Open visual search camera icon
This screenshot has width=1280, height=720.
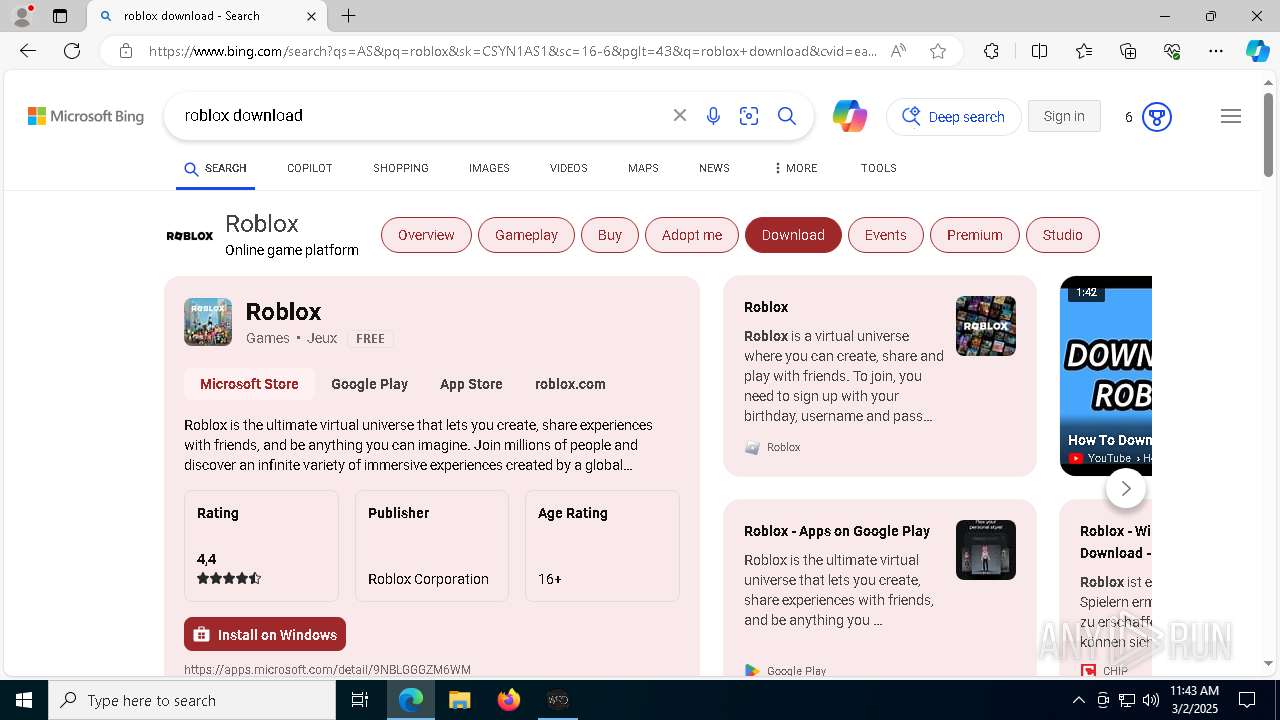749,116
